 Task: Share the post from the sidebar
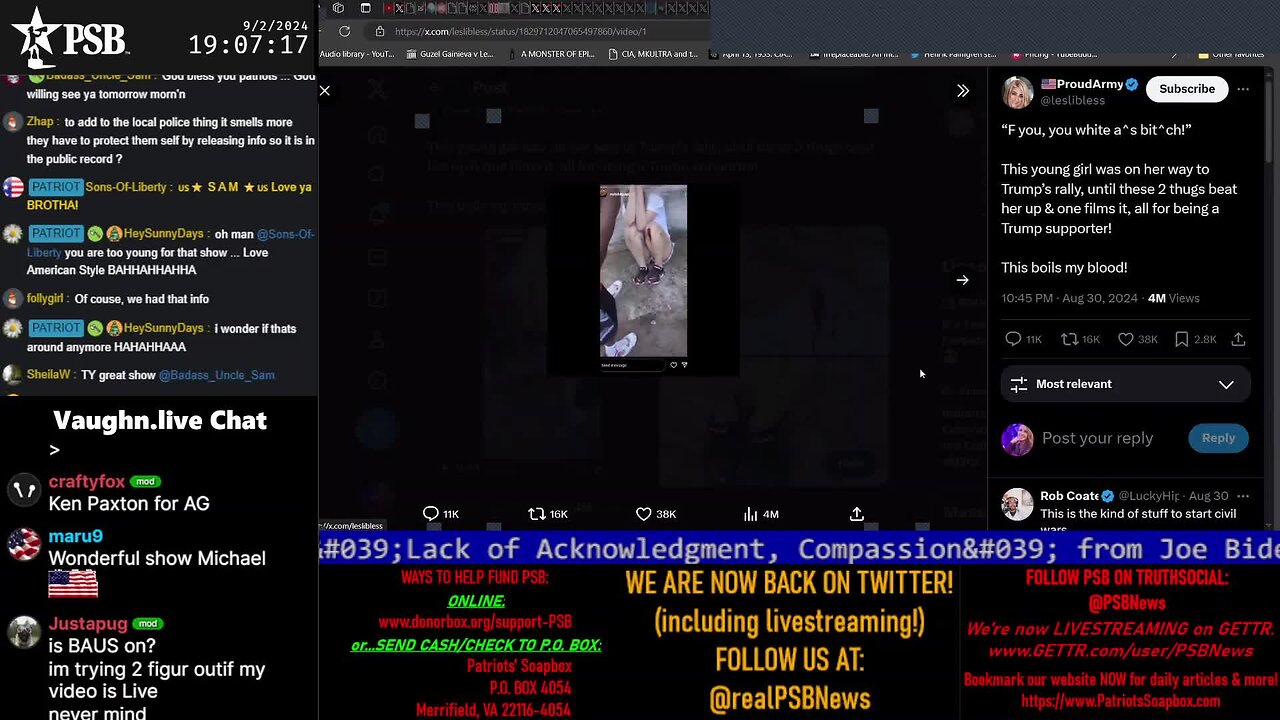(x=1238, y=339)
